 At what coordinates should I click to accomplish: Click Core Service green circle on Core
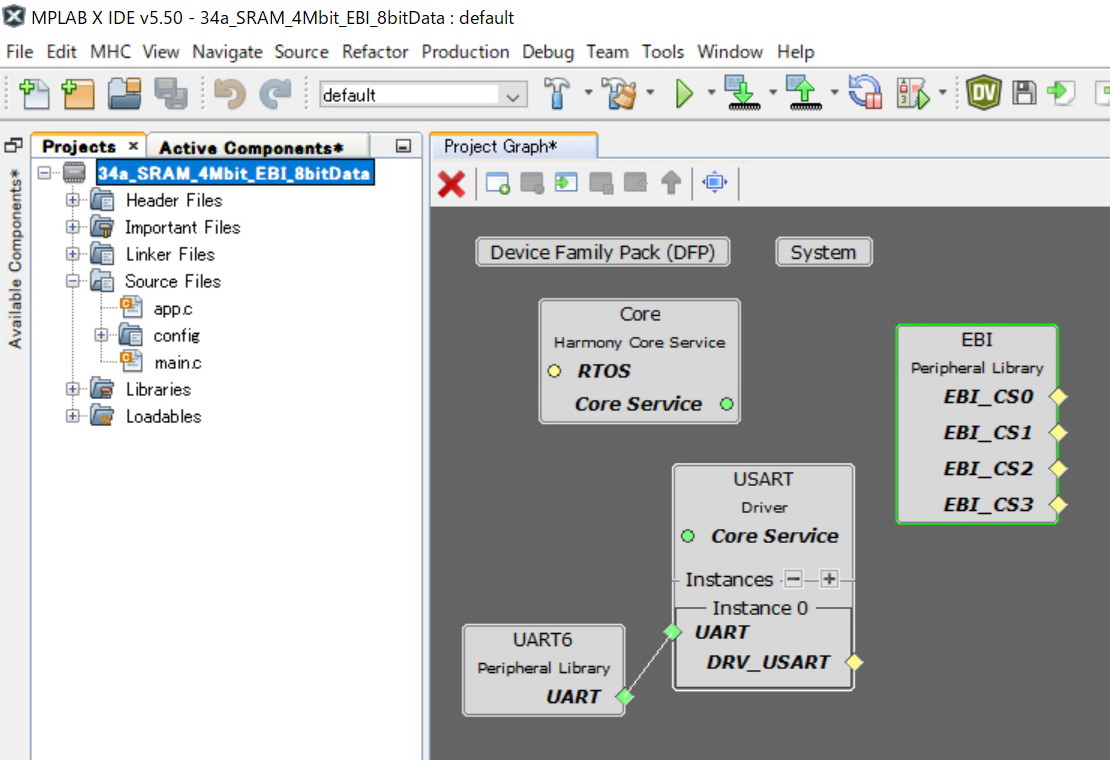726,404
